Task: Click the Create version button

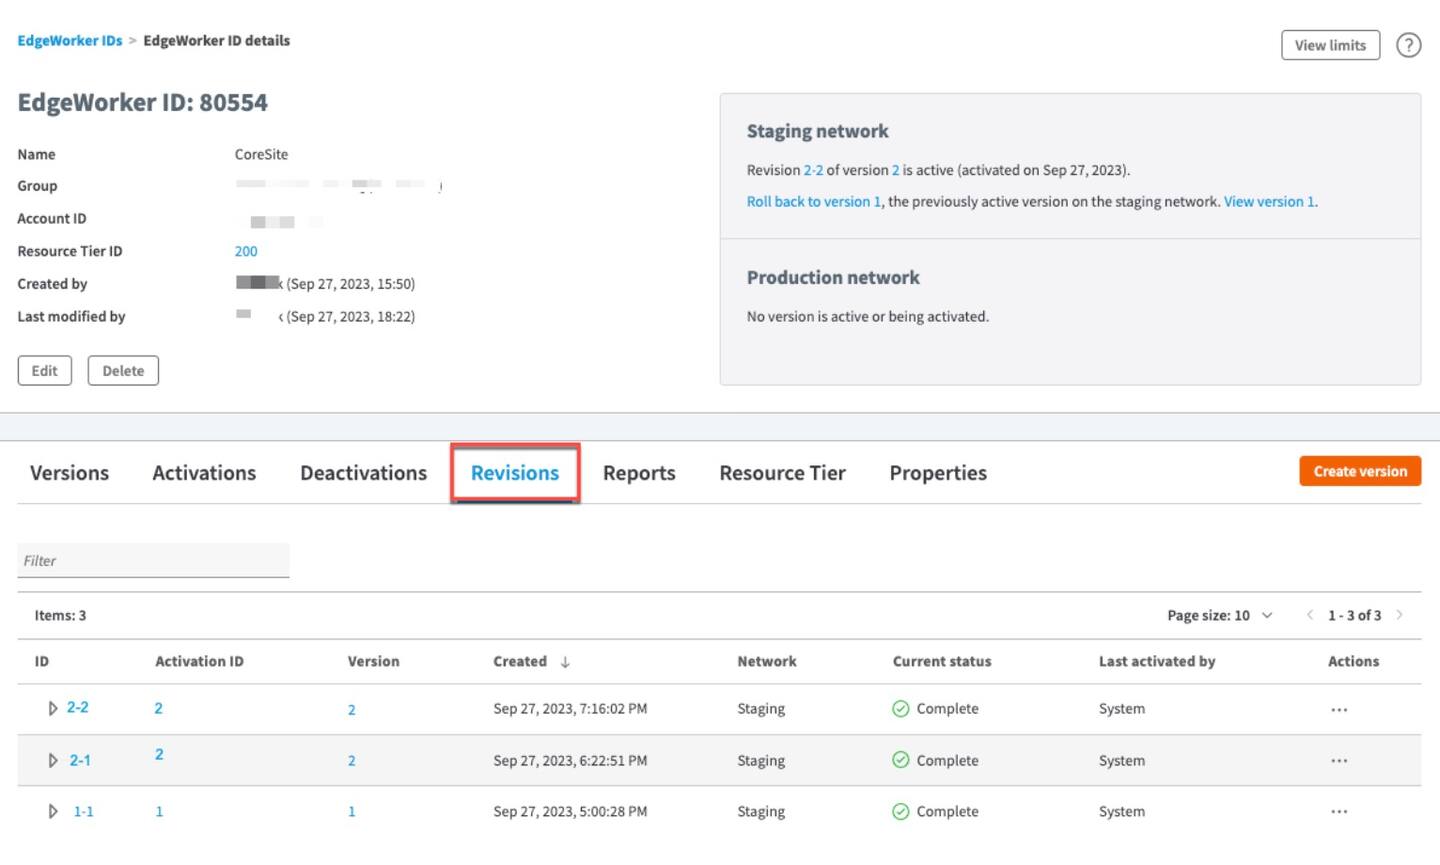Action: [x=1359, y=471]
